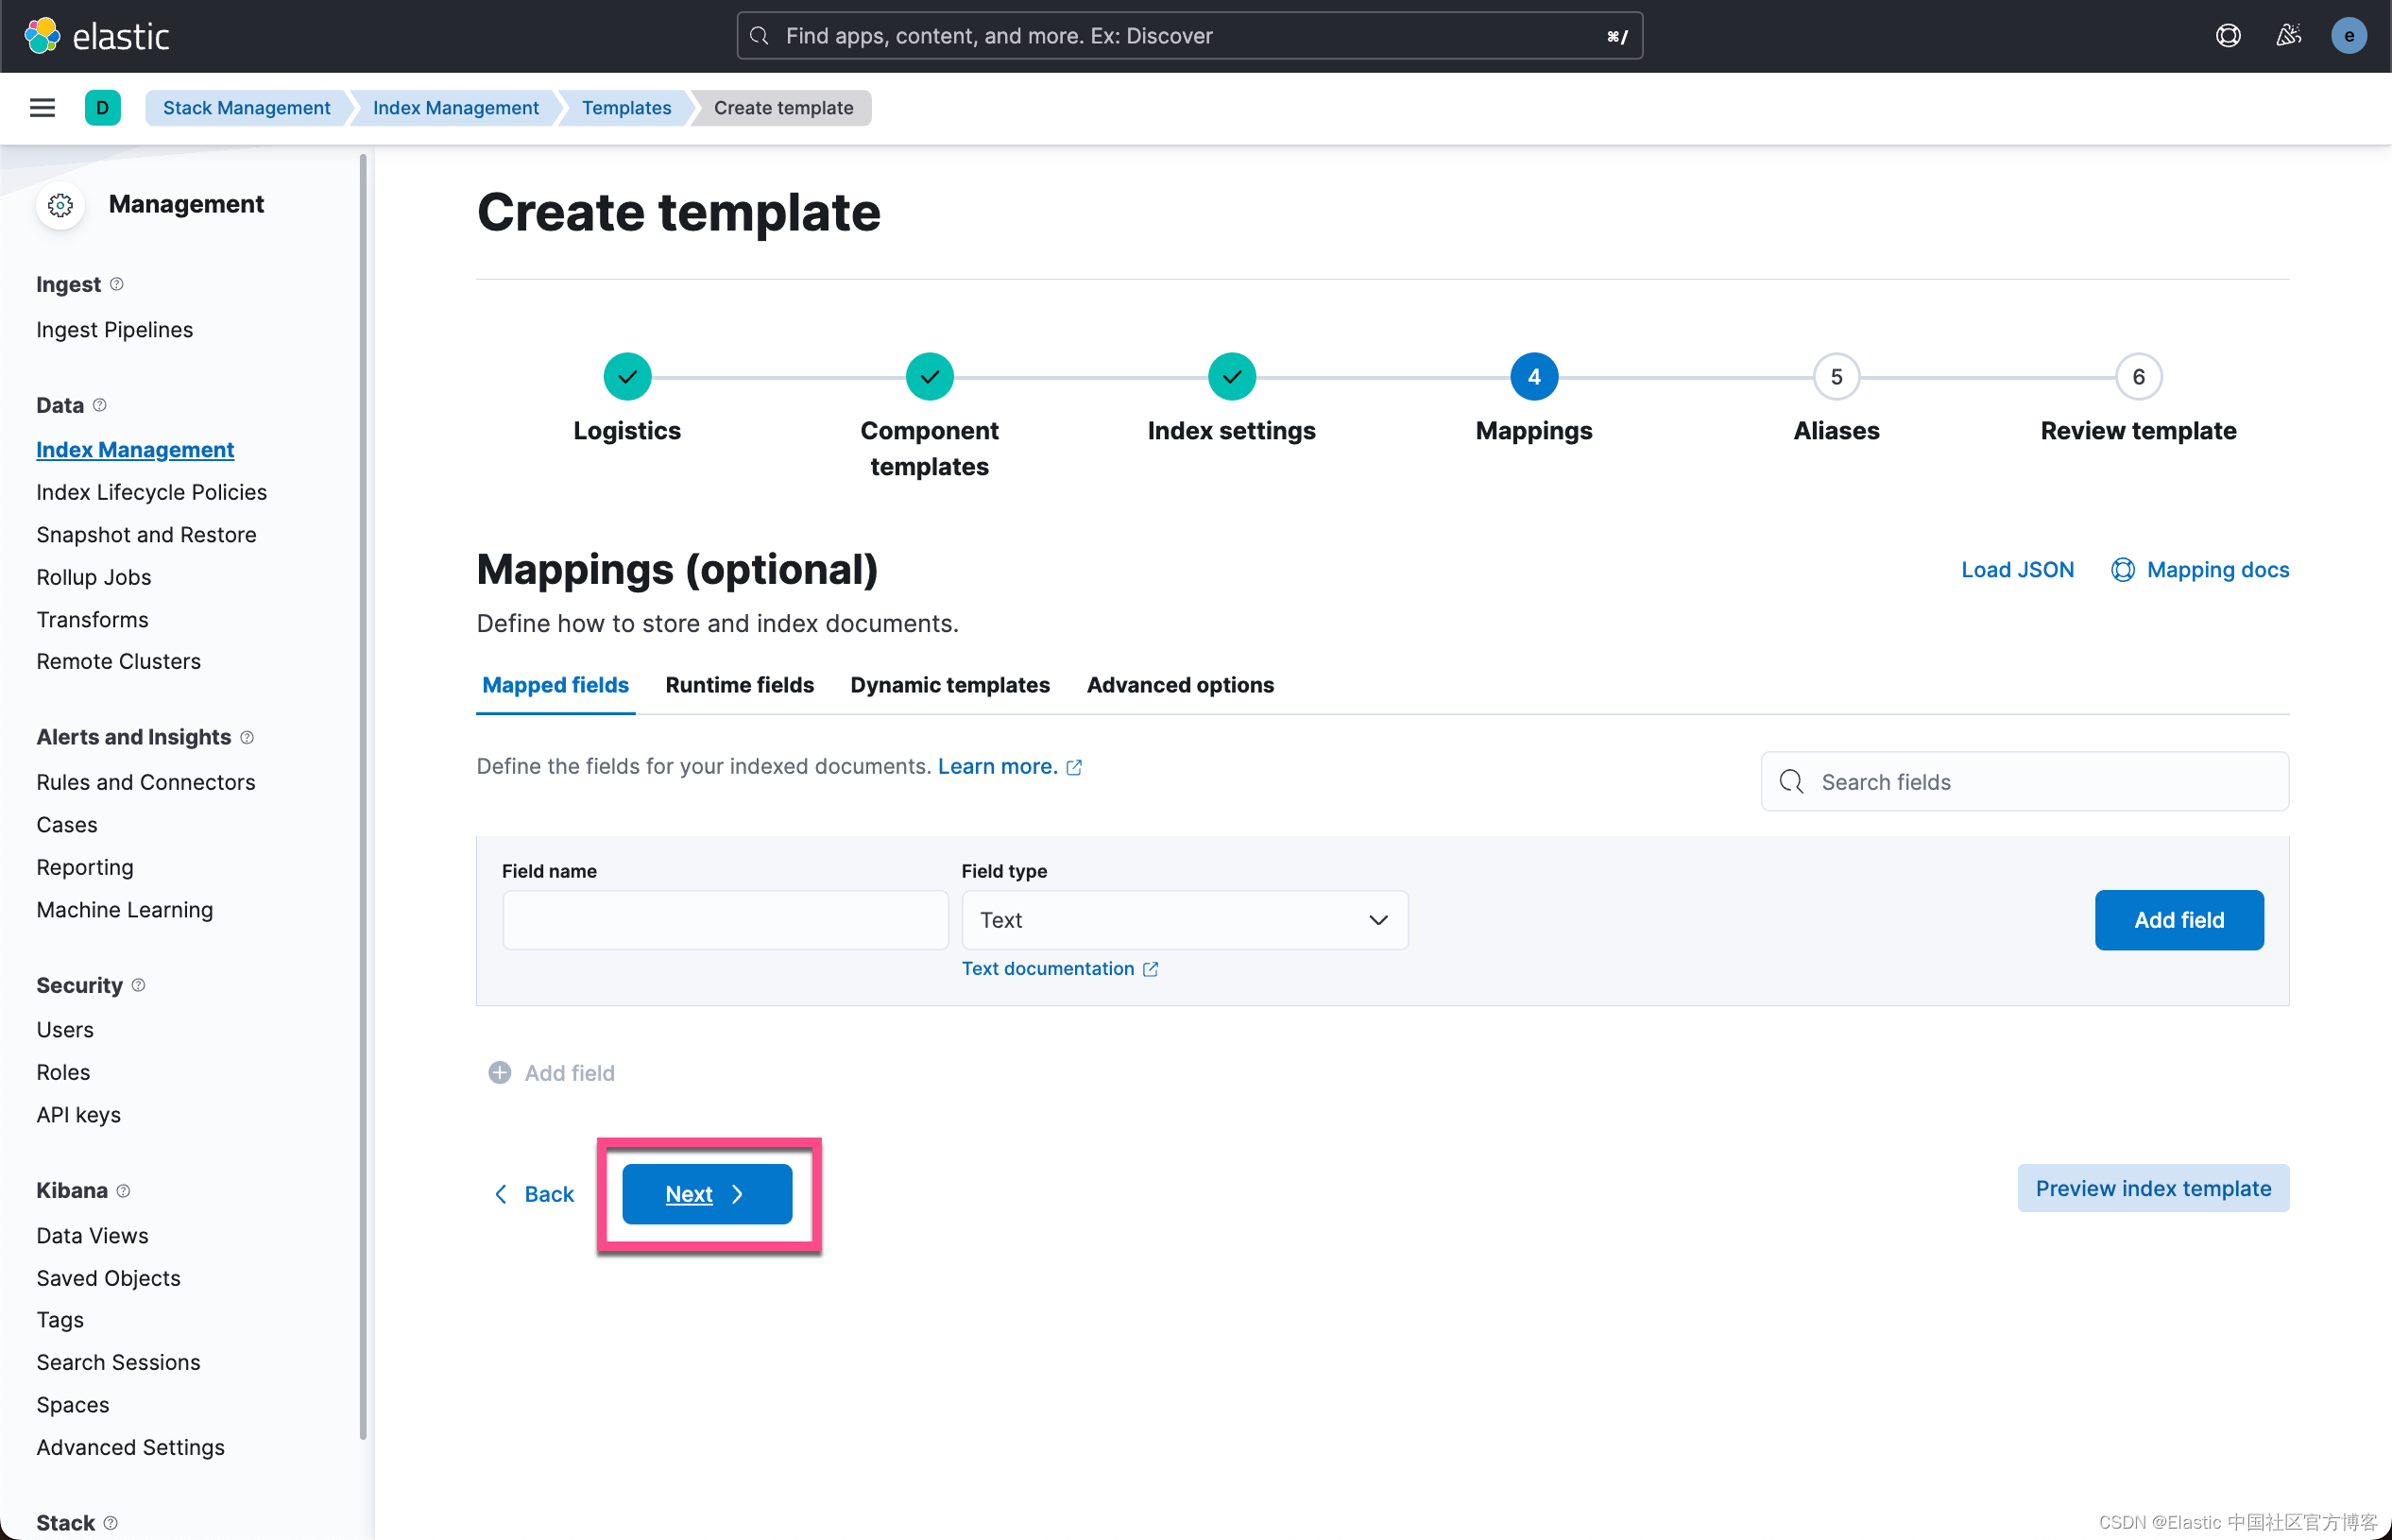Open the Advanced options tab
2392x1540 pixels.
click(x=1180, y=685)
